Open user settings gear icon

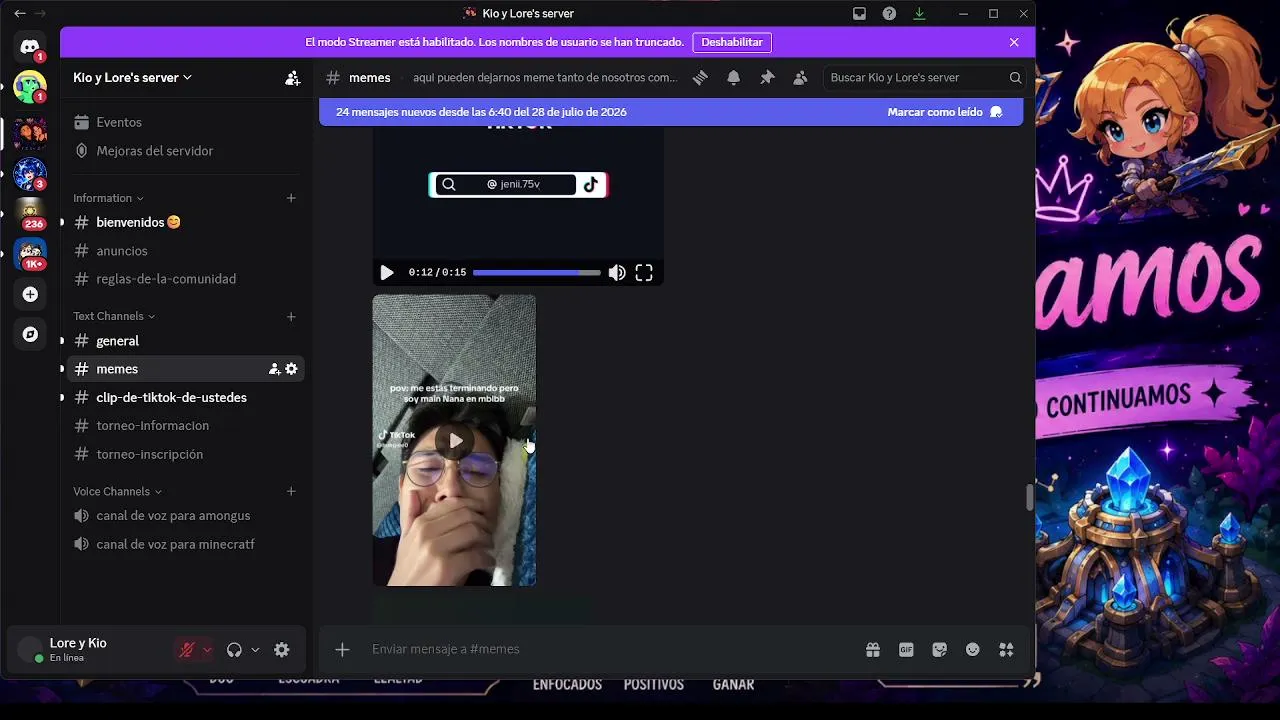click(x=282, y=650)
